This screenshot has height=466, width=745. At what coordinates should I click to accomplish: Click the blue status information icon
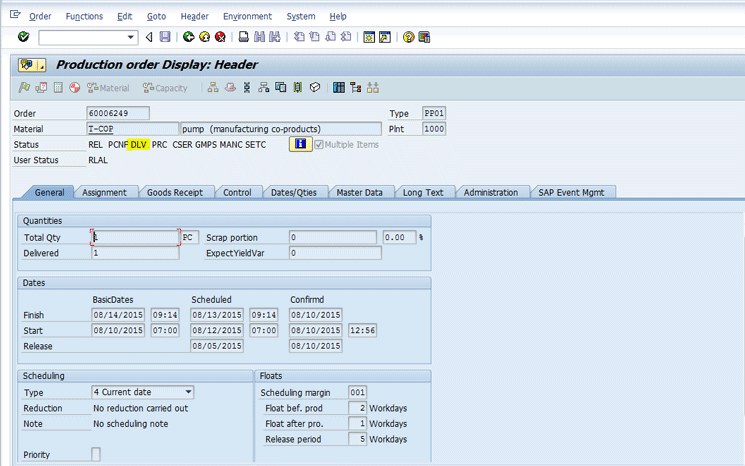(299, 144)
